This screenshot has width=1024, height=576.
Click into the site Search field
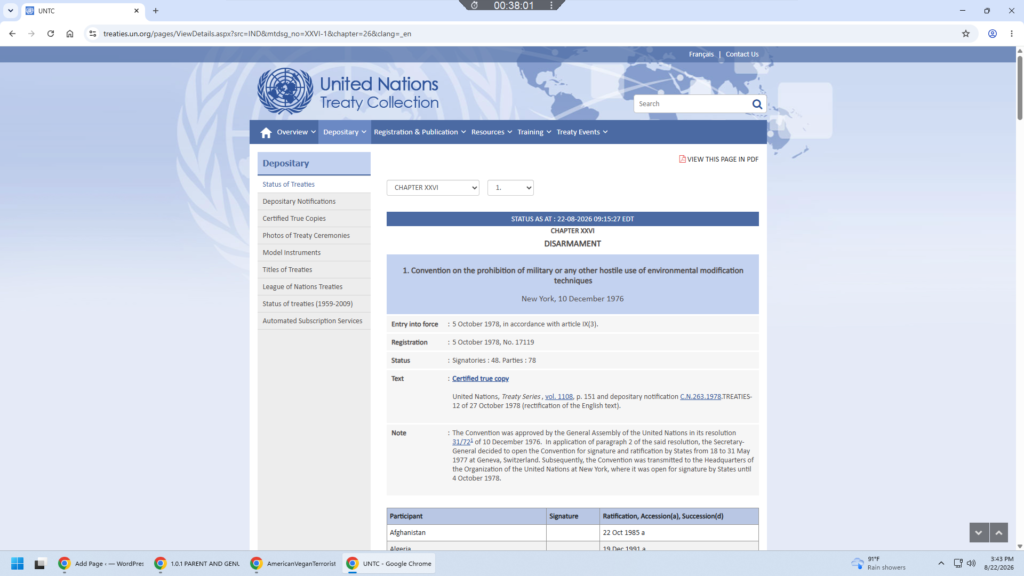pos(692,104)
